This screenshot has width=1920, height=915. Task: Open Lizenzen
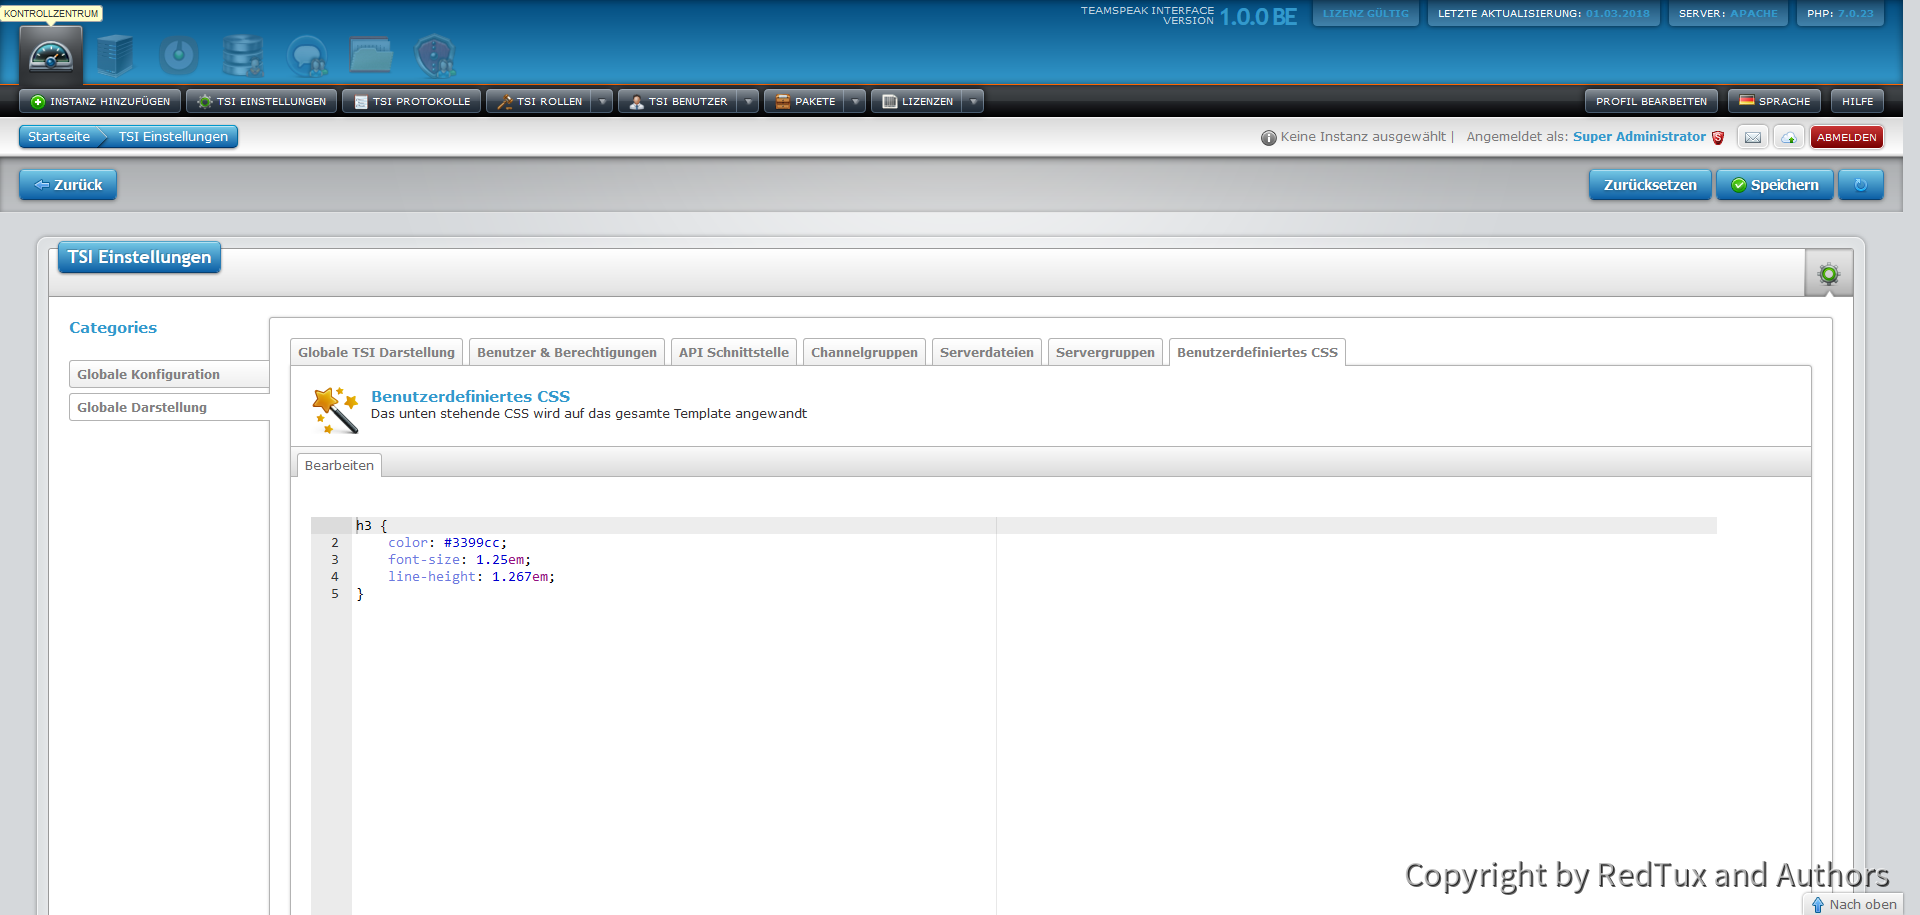click(x=917, y=101)
